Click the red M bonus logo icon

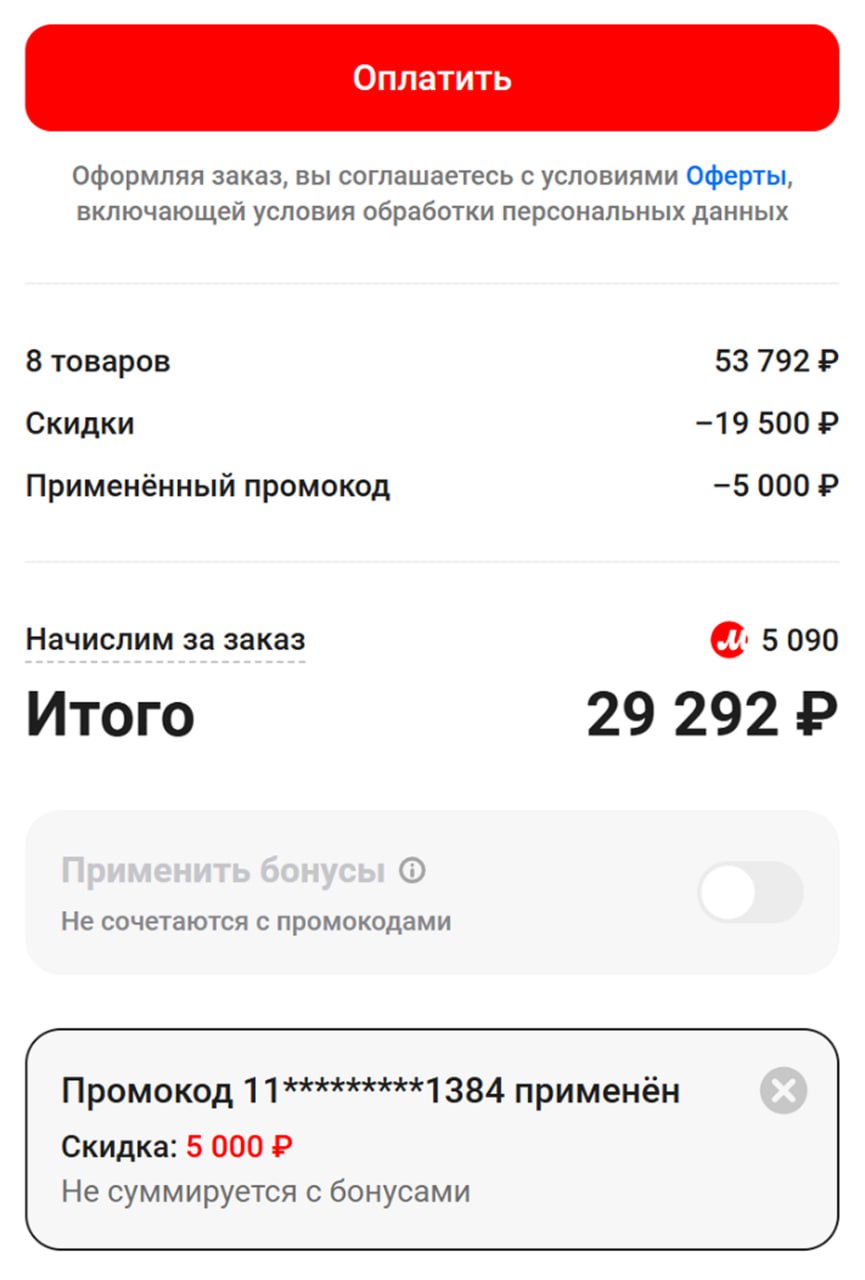729,640
